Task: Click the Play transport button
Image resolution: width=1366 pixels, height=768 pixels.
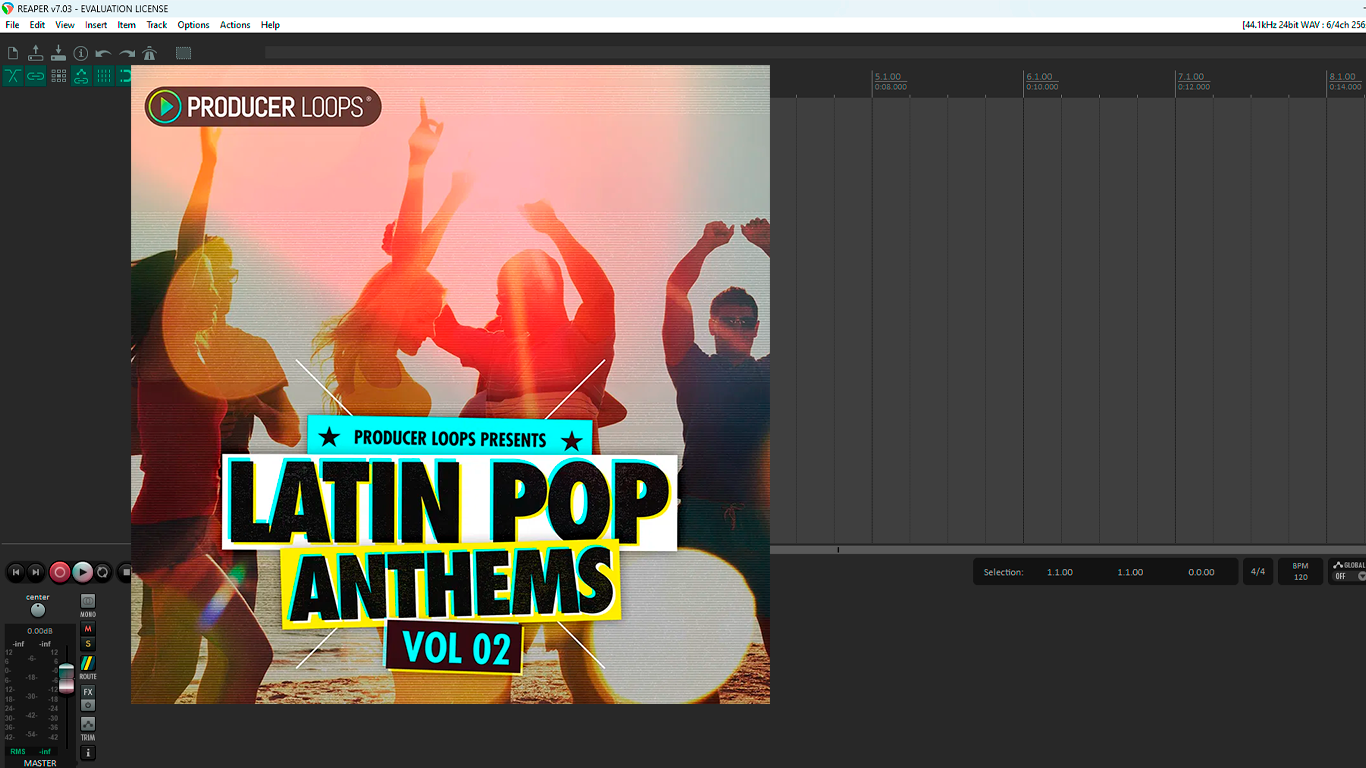Action: pyautogui.click(x=83, y=572)
